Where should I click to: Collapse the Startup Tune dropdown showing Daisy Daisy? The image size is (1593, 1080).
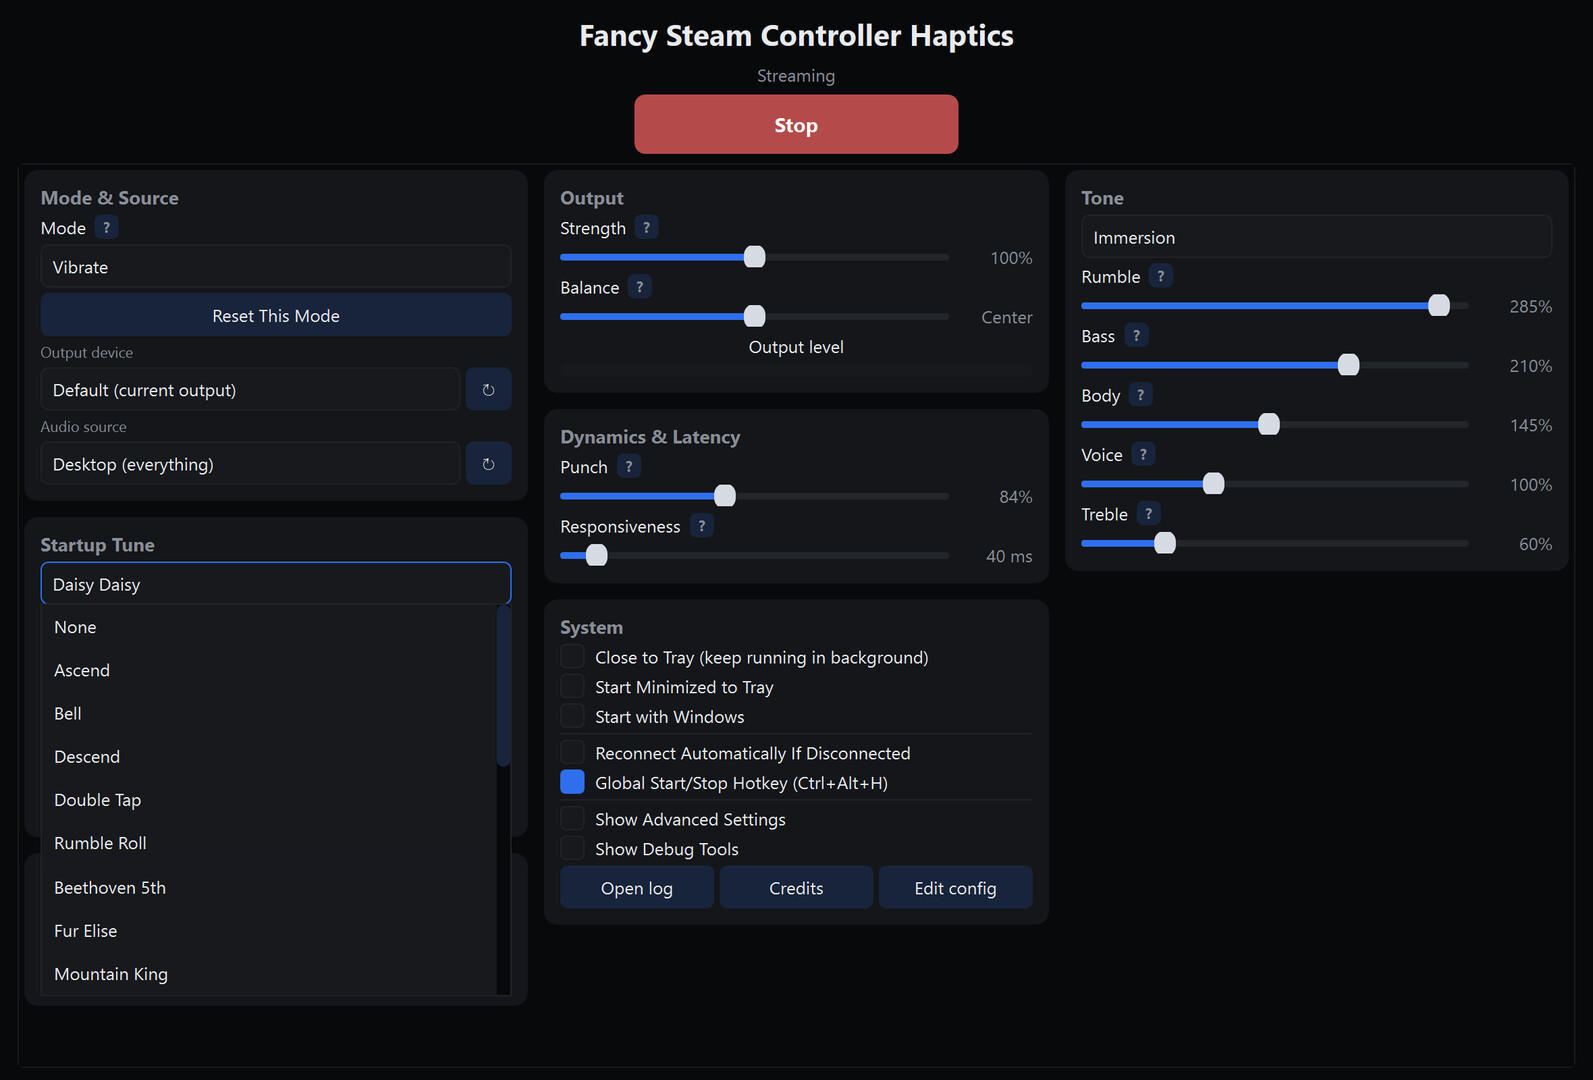click(x=276, y=584)
